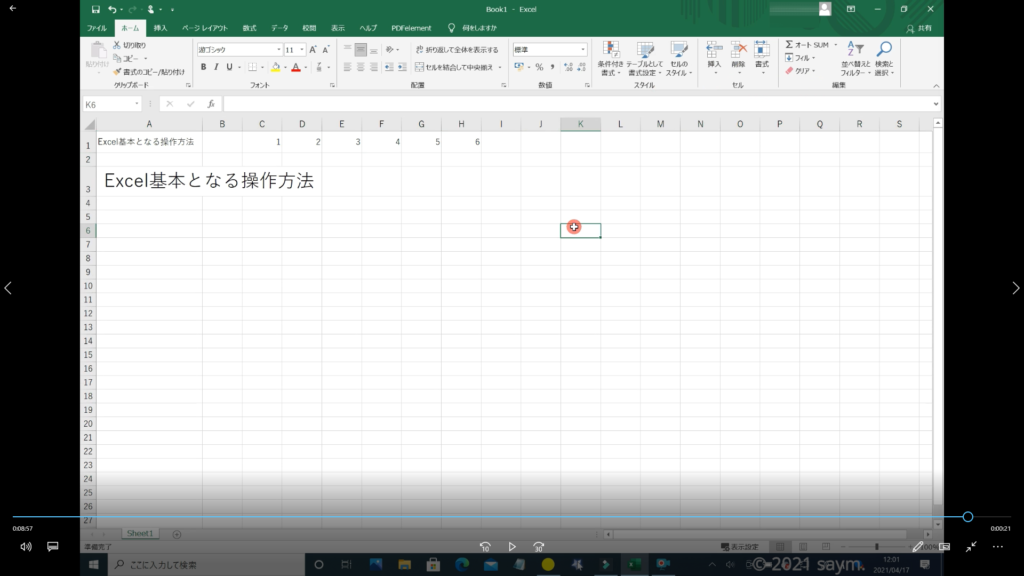Viewport: 1024px width, 576px height.
Task: Expand the font size dropdown
Action: tap(301, 49)
